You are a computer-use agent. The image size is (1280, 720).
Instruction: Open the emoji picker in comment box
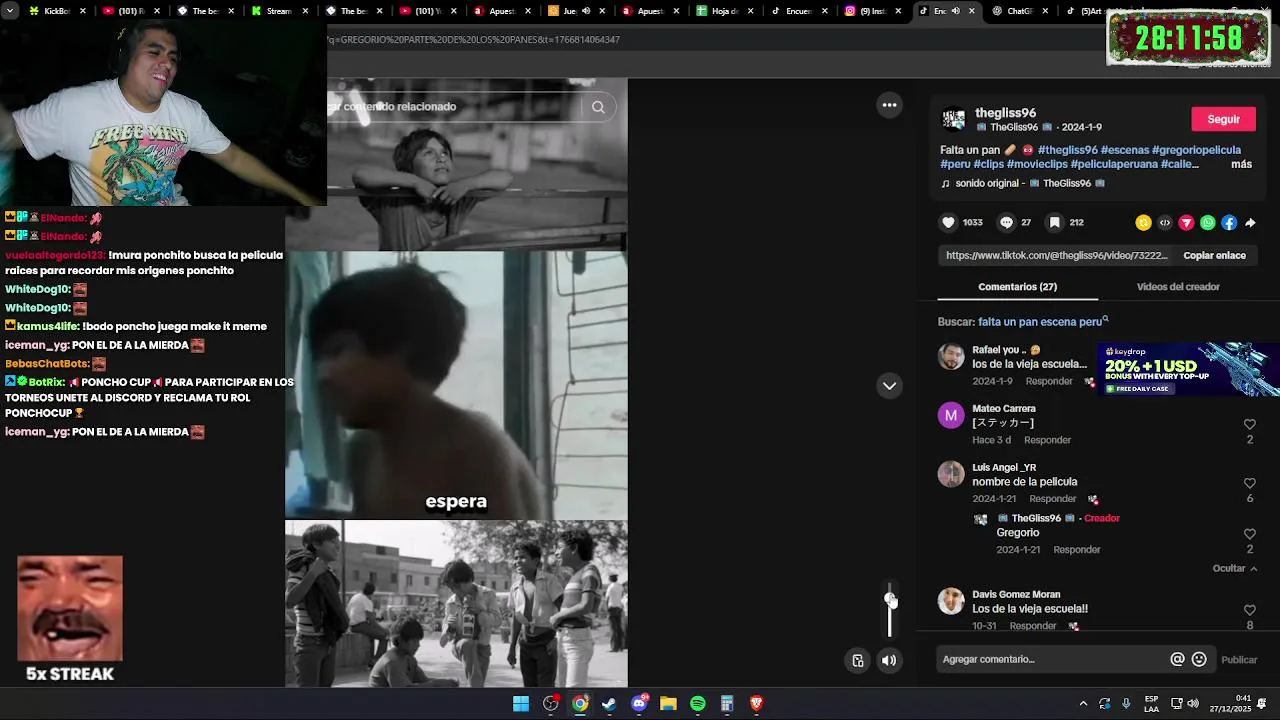[x=1199, y=659]
